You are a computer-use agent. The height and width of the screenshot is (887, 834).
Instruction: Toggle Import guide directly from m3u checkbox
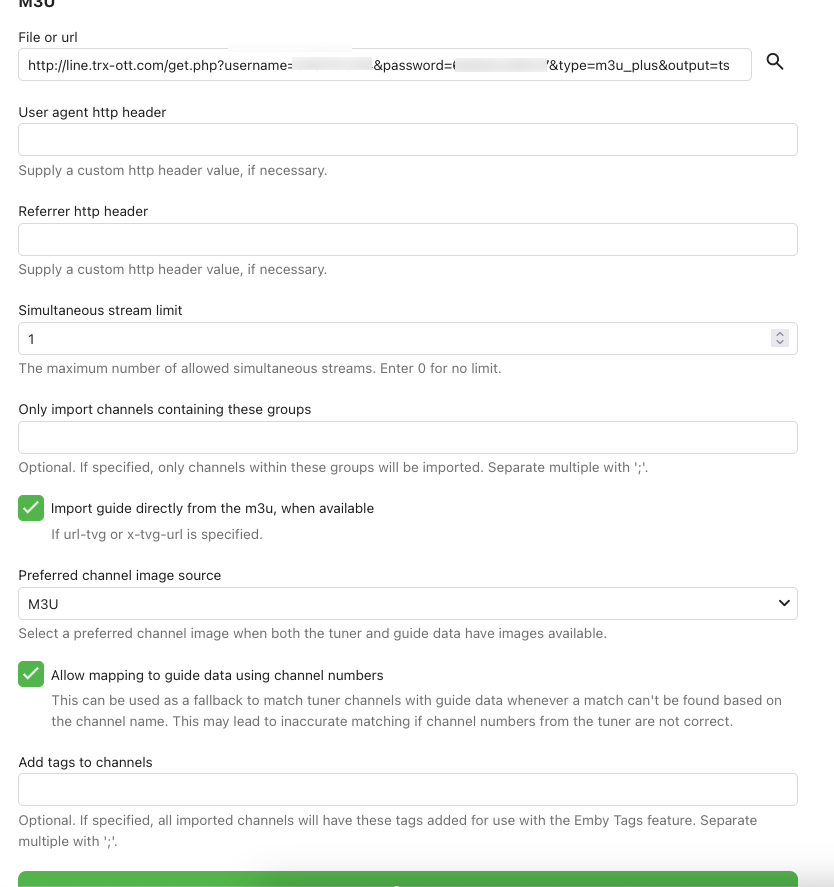31,508
